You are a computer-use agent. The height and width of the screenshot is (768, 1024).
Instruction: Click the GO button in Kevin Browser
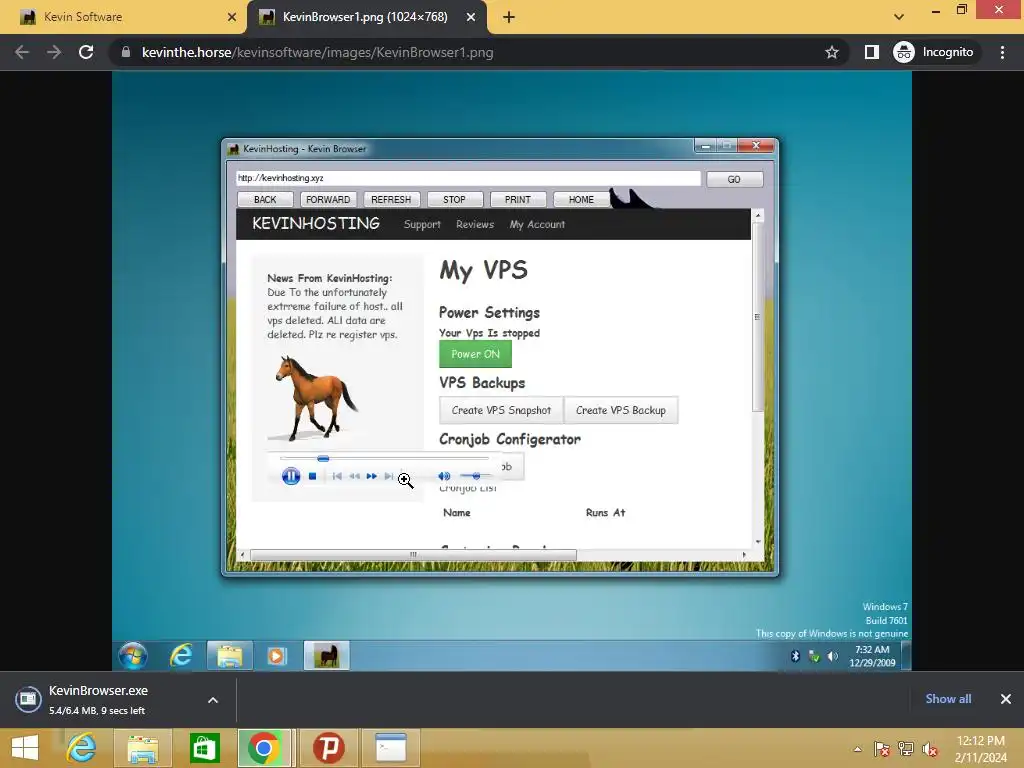coord(734,179)
